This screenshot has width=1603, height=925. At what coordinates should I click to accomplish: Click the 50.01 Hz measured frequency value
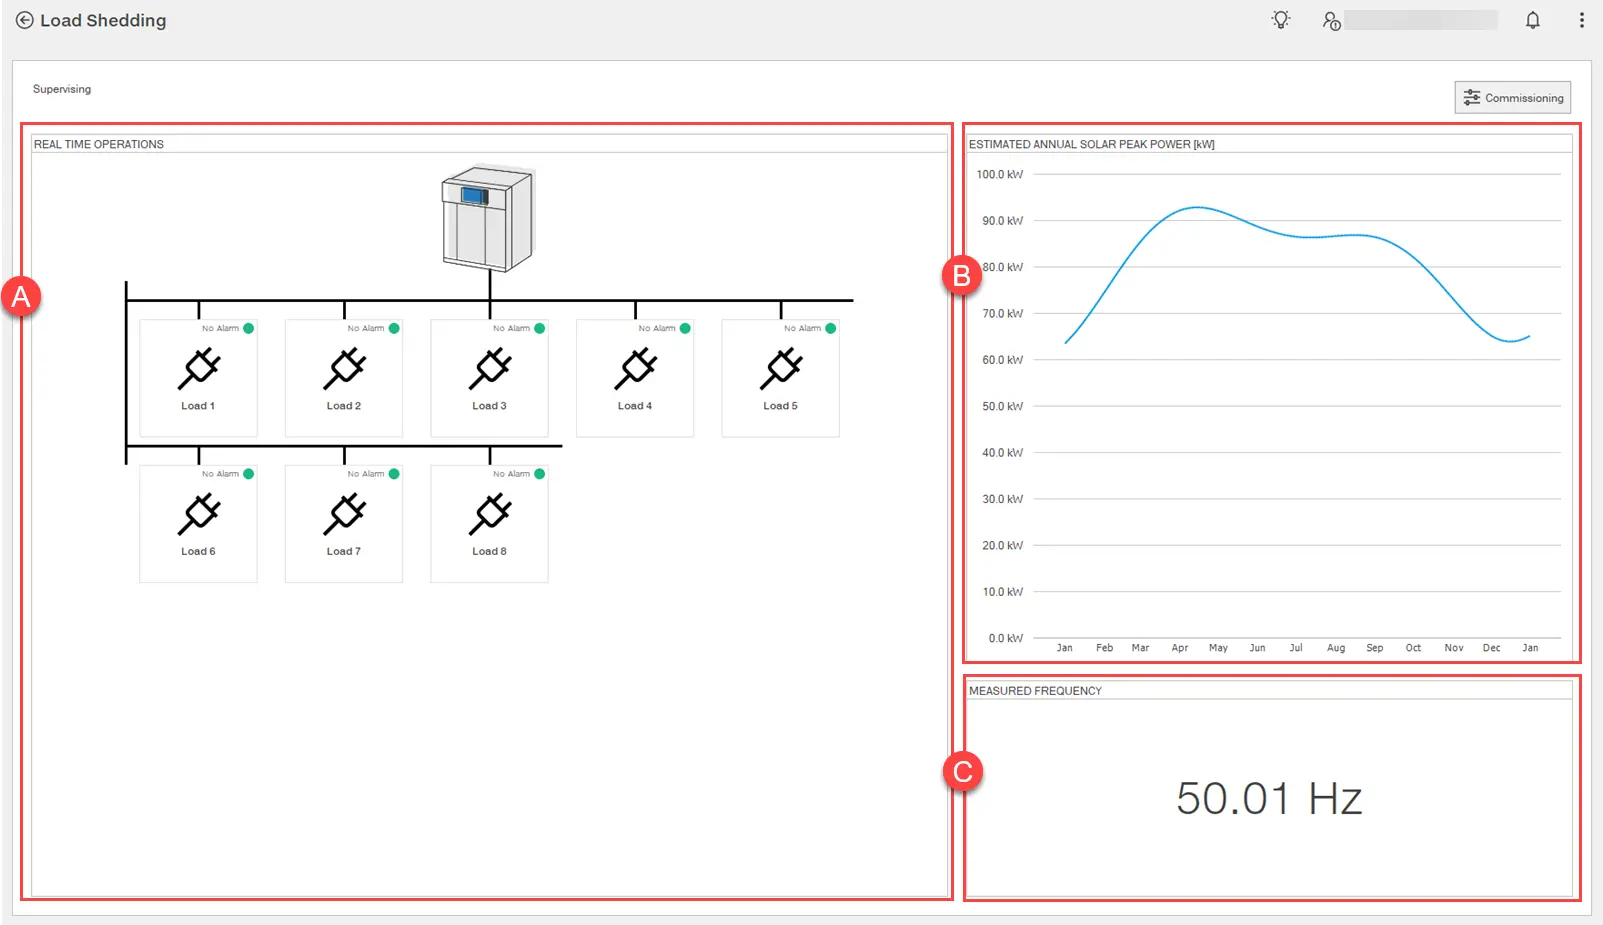1268,799
